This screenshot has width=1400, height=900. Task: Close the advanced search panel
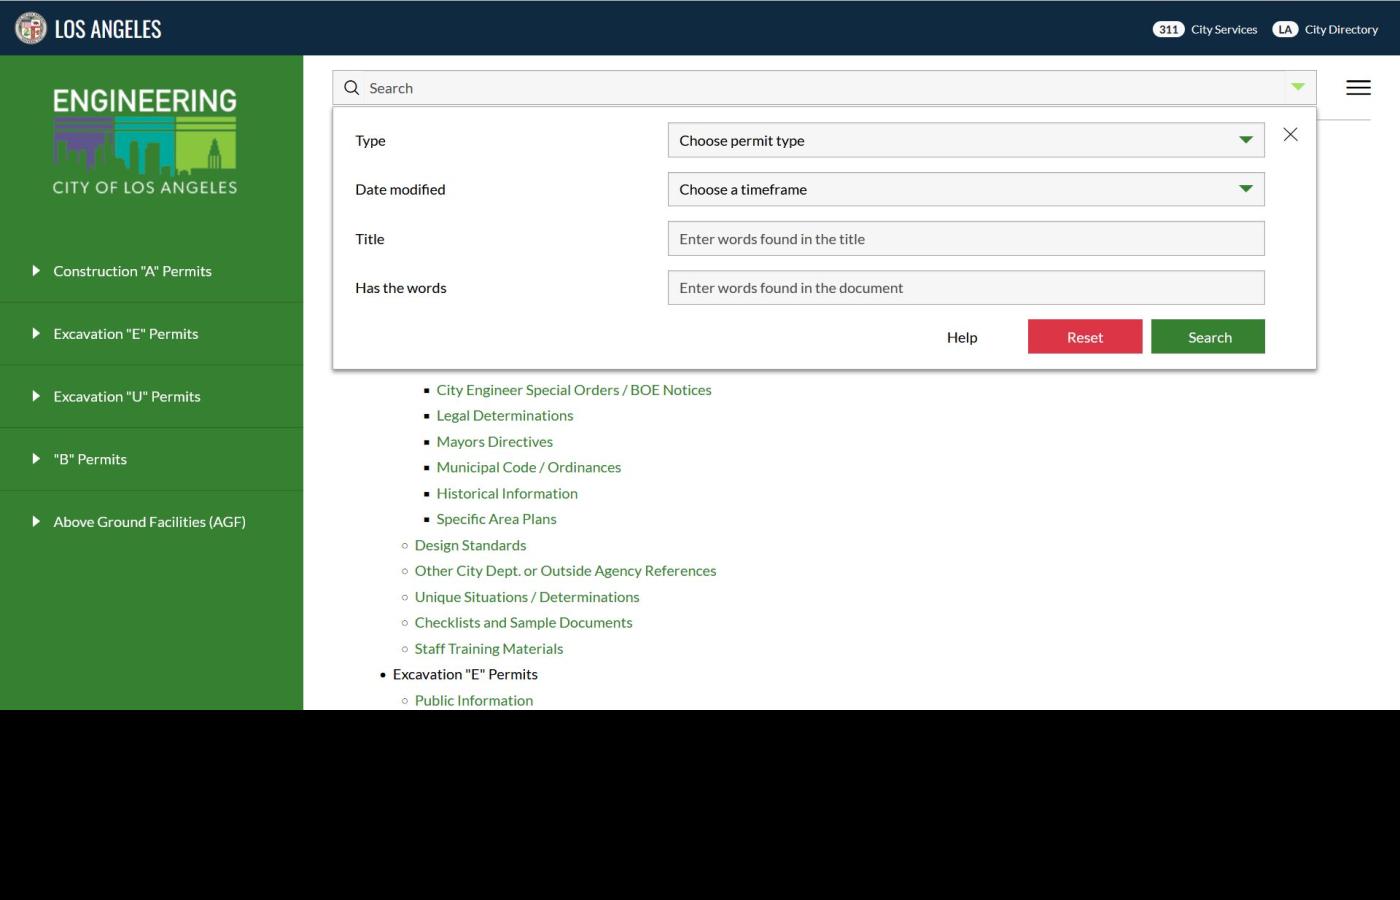[1290, 133]
